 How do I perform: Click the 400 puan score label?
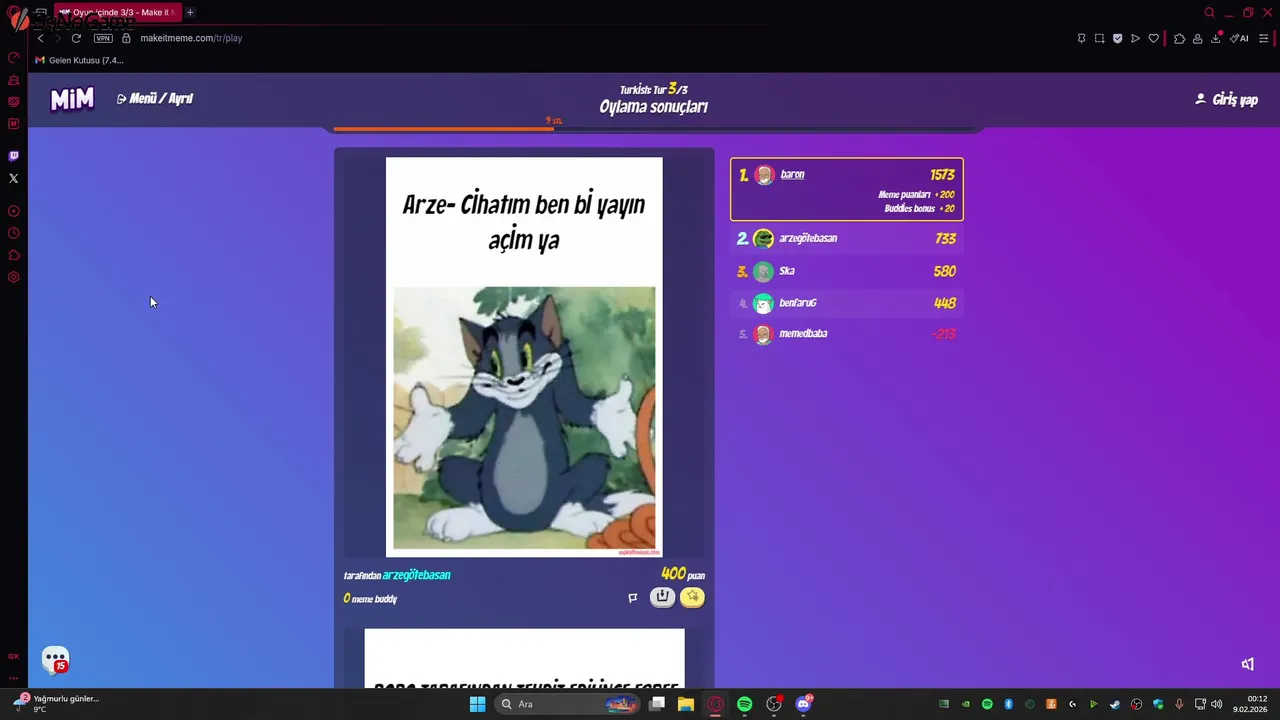click(683, 574)
